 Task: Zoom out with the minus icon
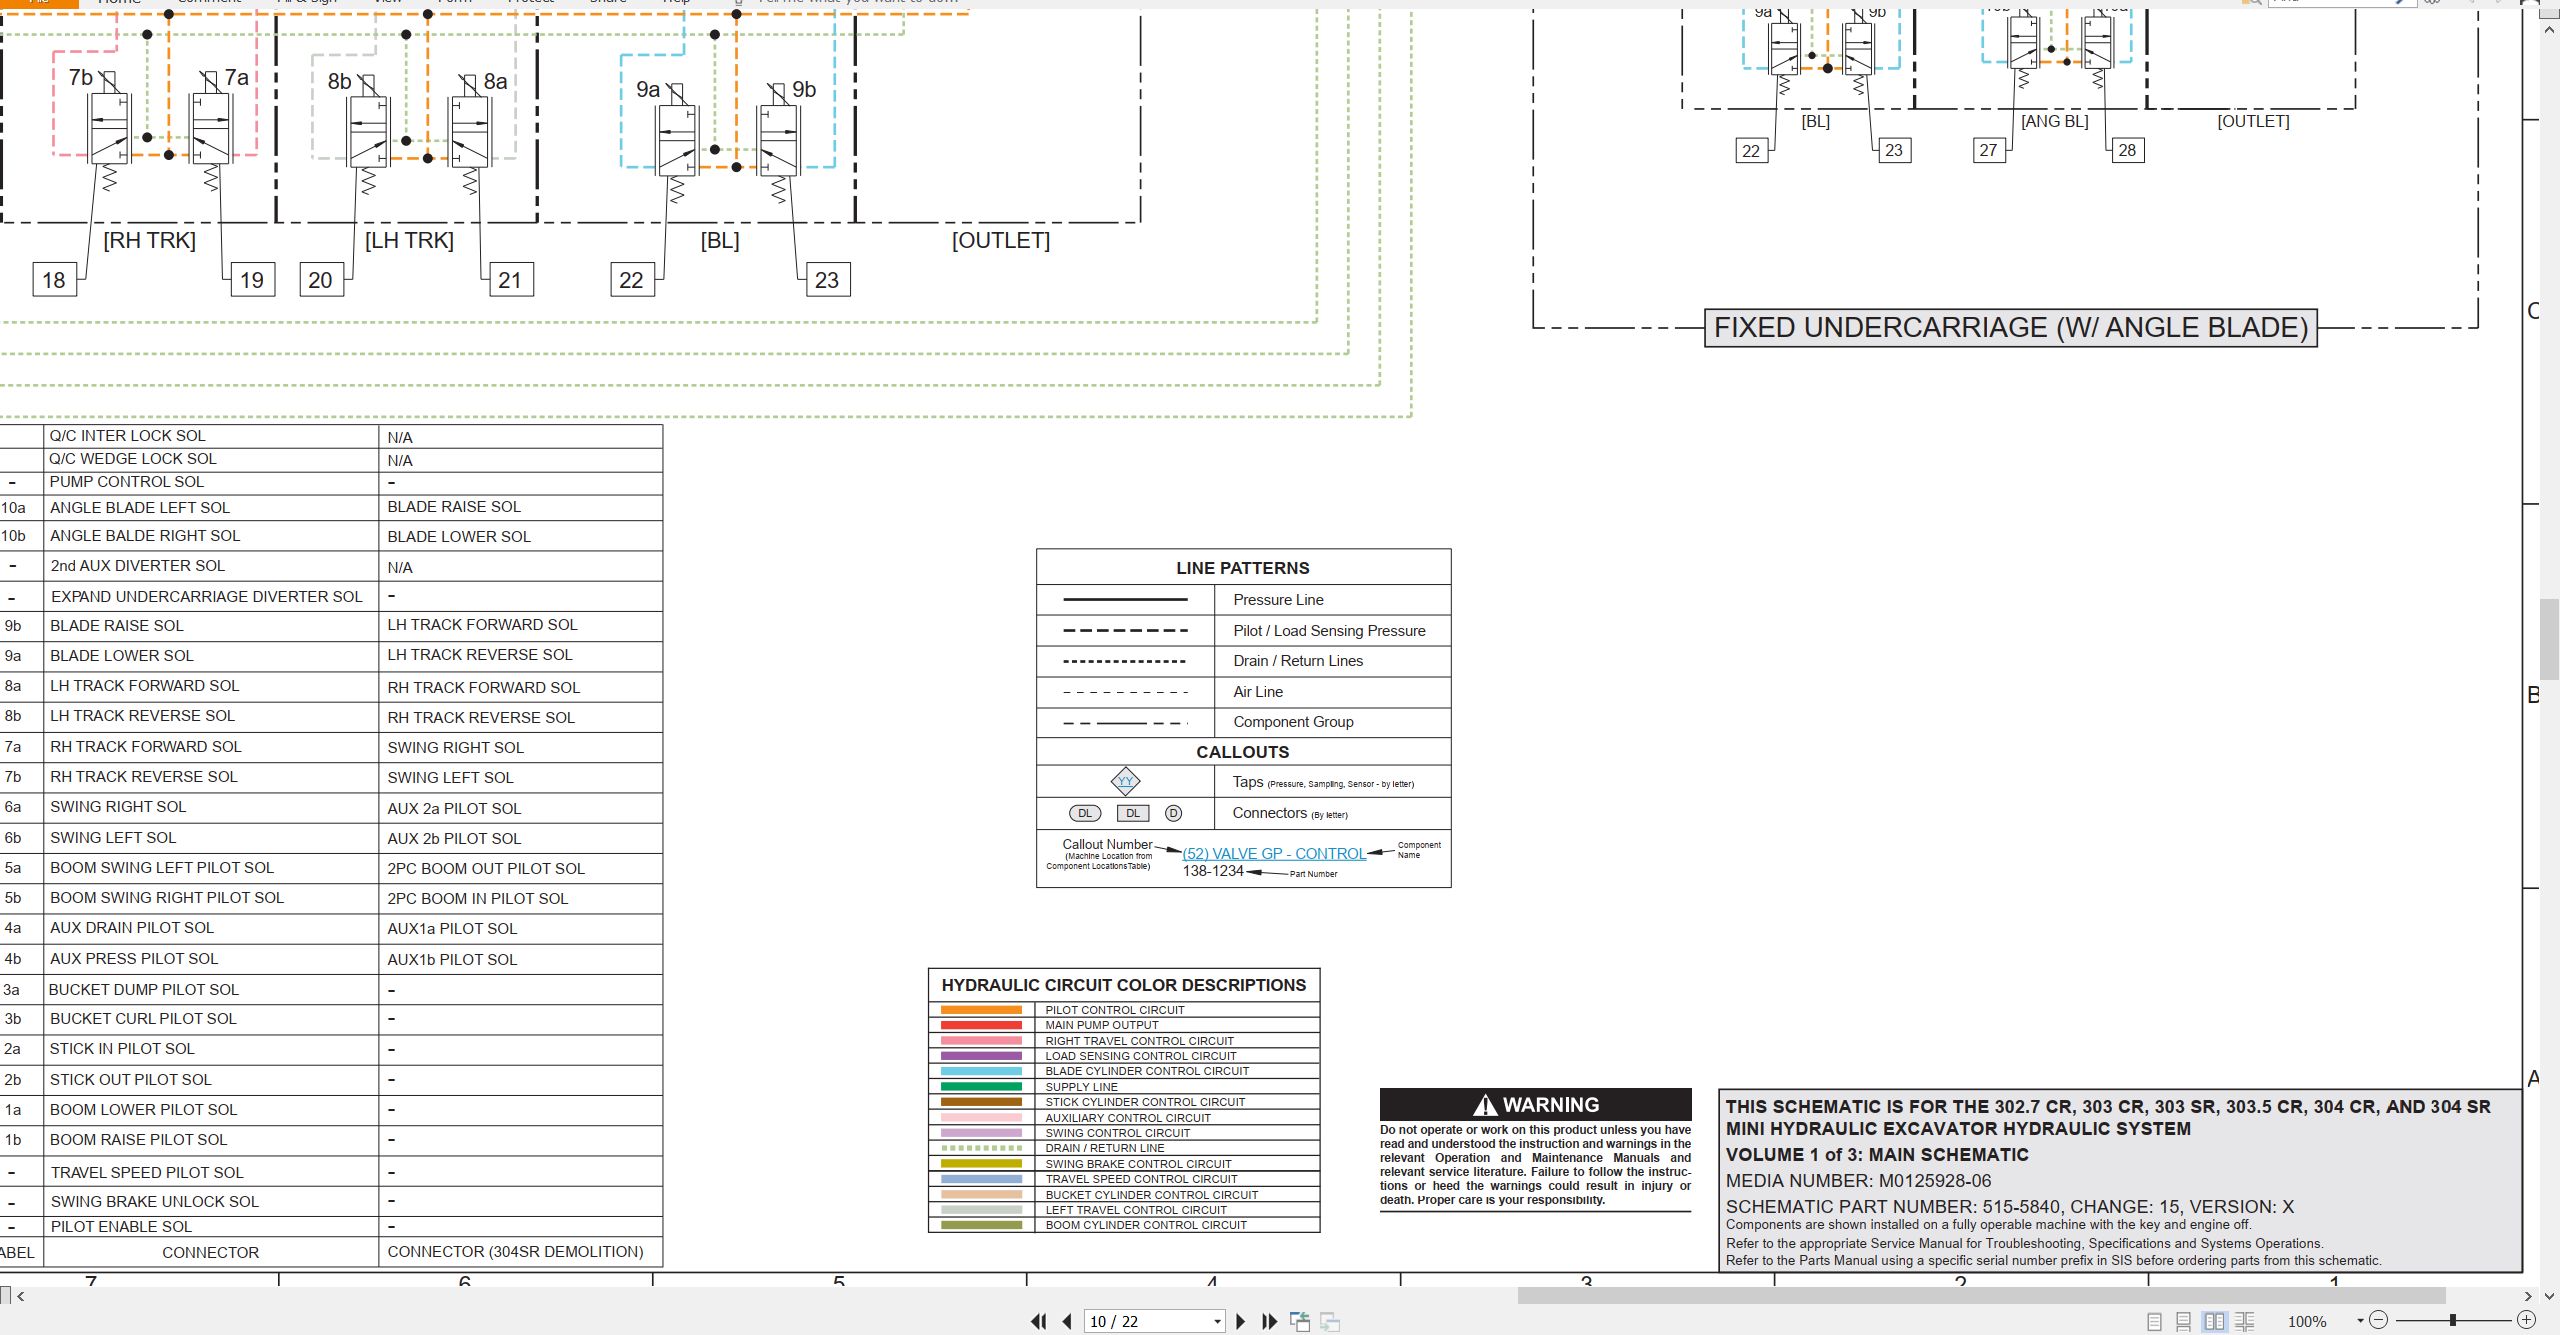2379,1320
